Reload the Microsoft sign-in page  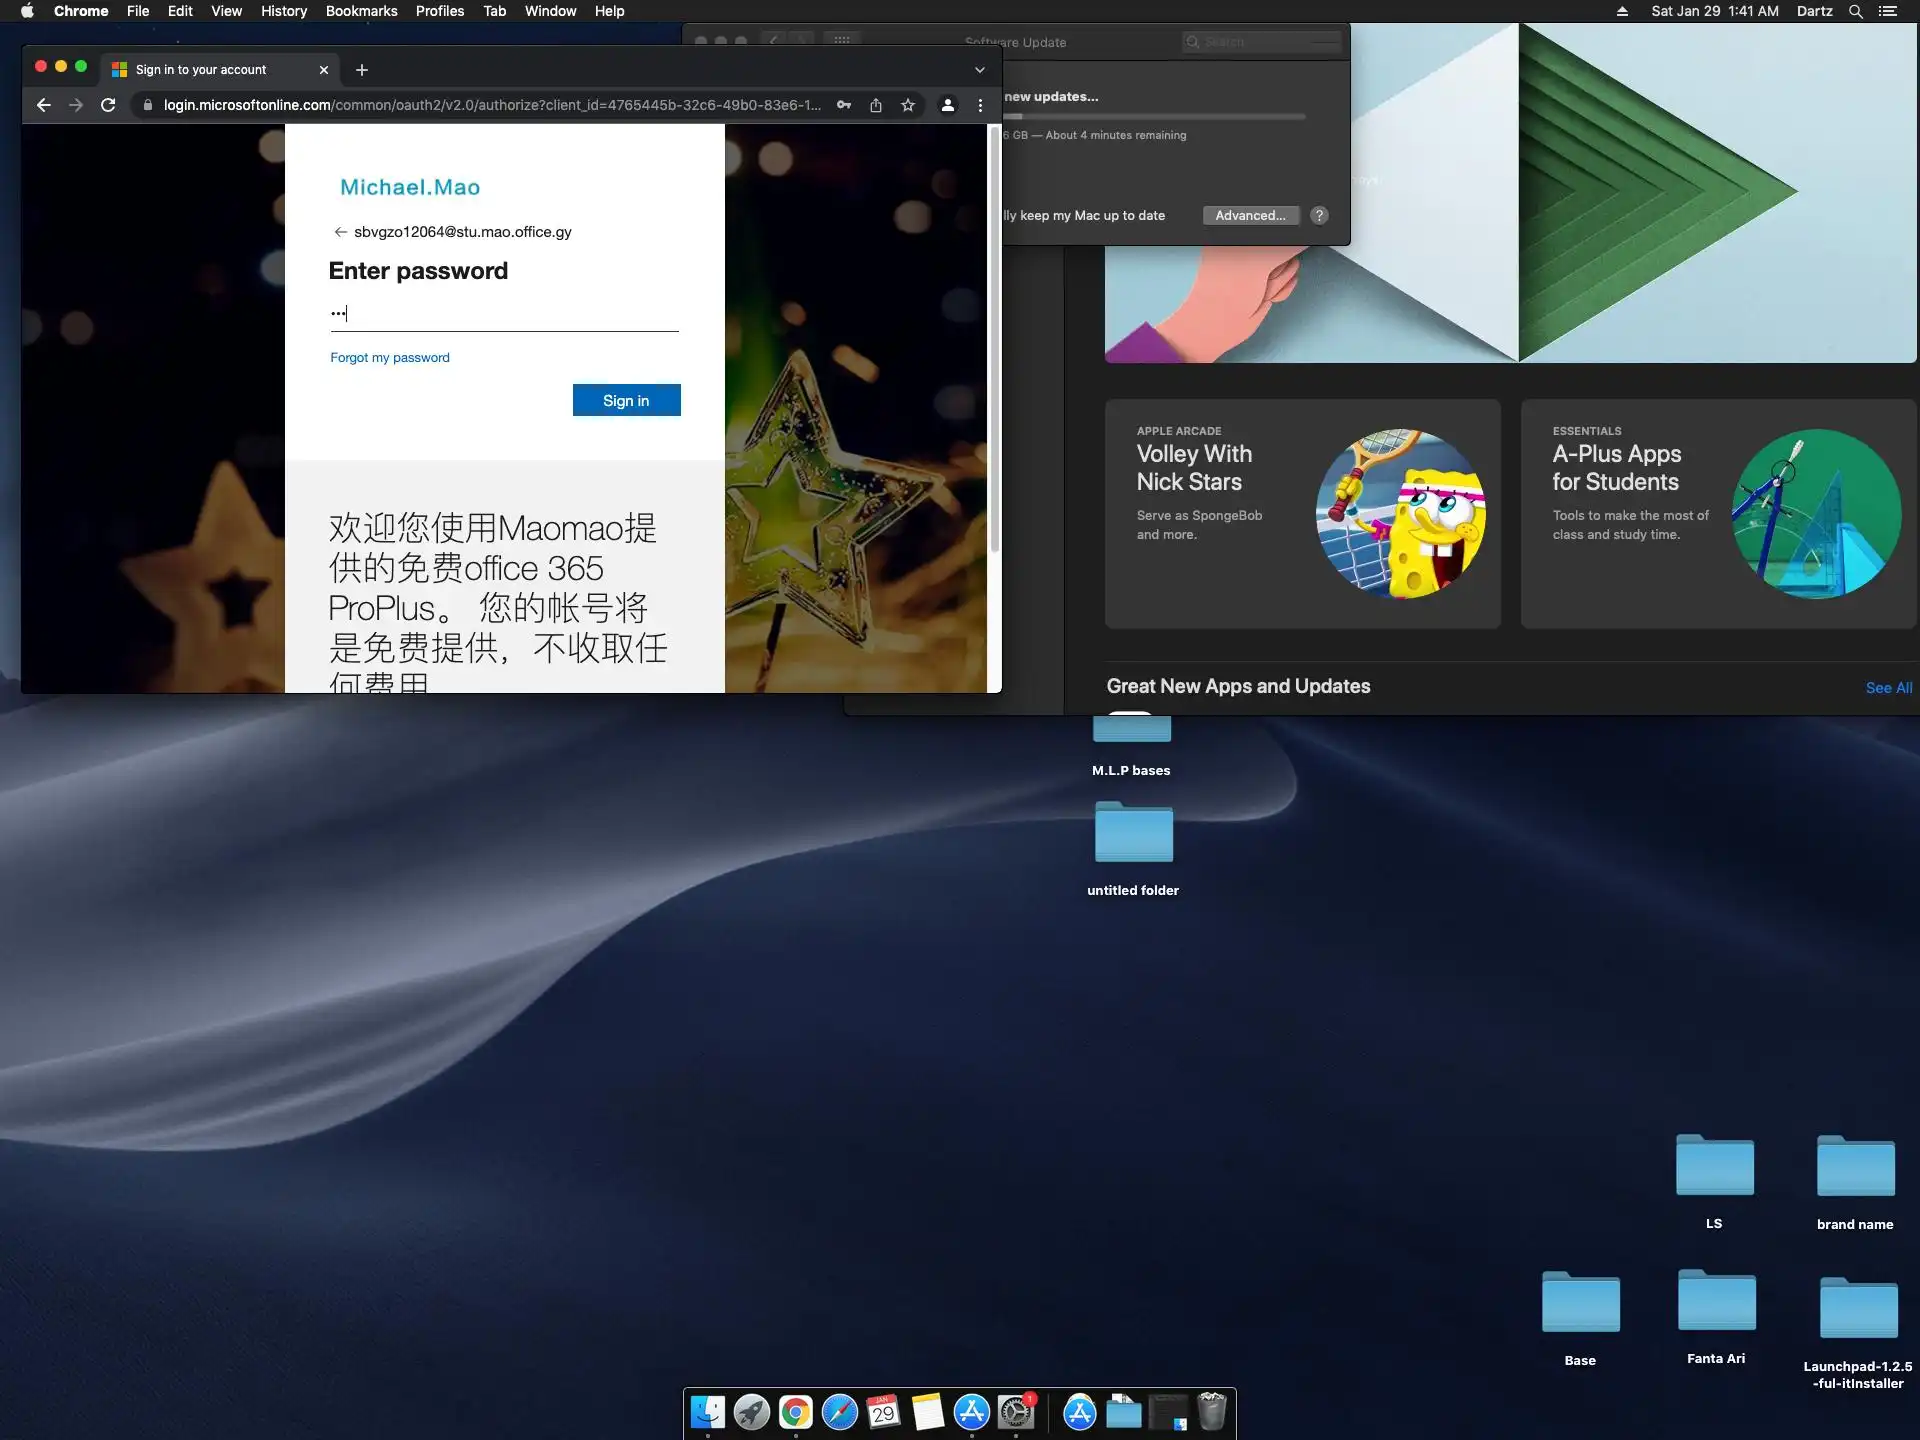[x=108, y=105]
